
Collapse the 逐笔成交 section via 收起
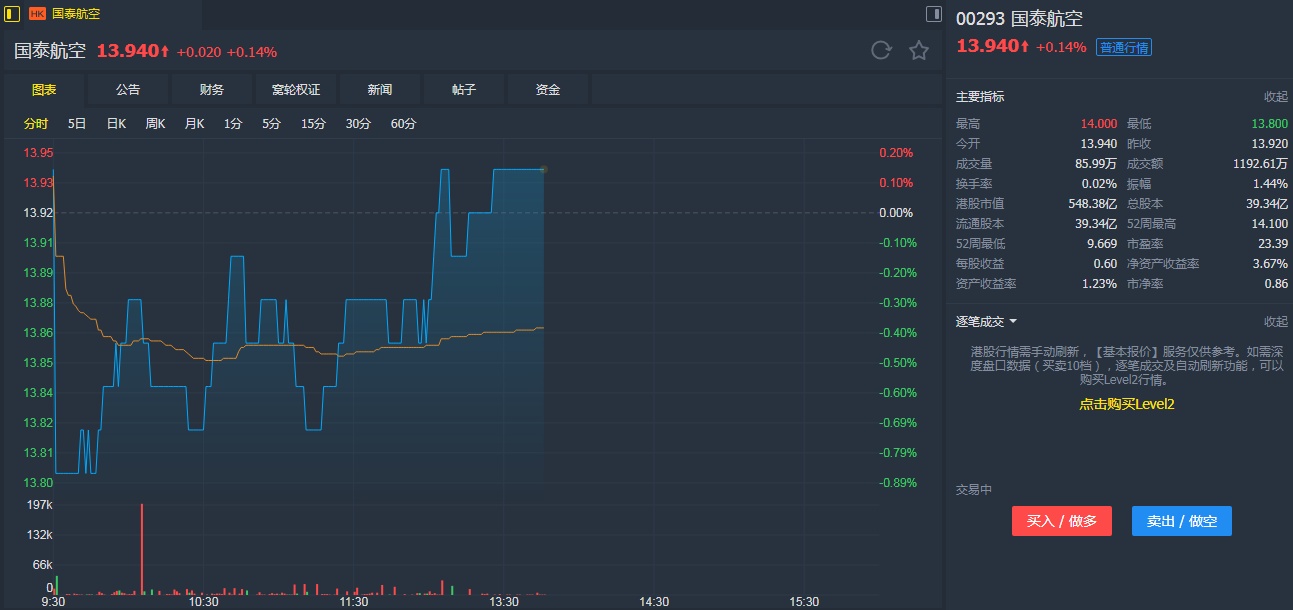(1275, 322)
